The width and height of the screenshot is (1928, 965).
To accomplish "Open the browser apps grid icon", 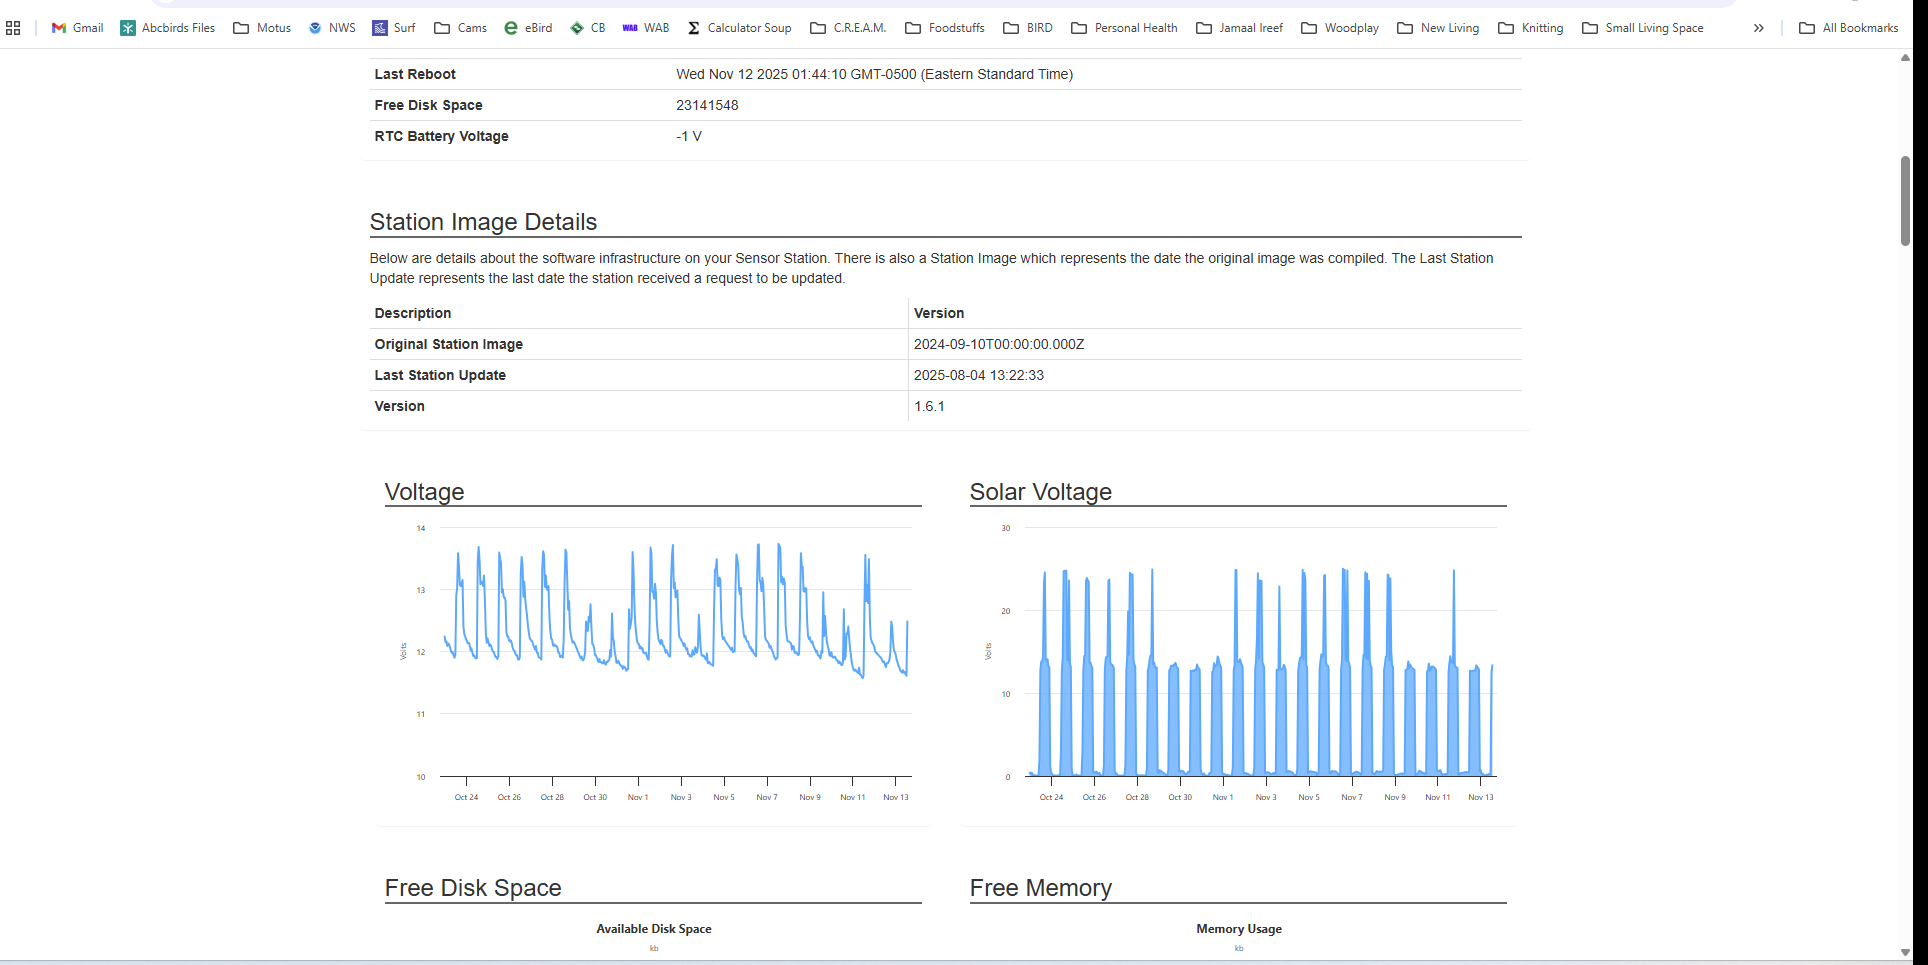I will click(13, 28).
